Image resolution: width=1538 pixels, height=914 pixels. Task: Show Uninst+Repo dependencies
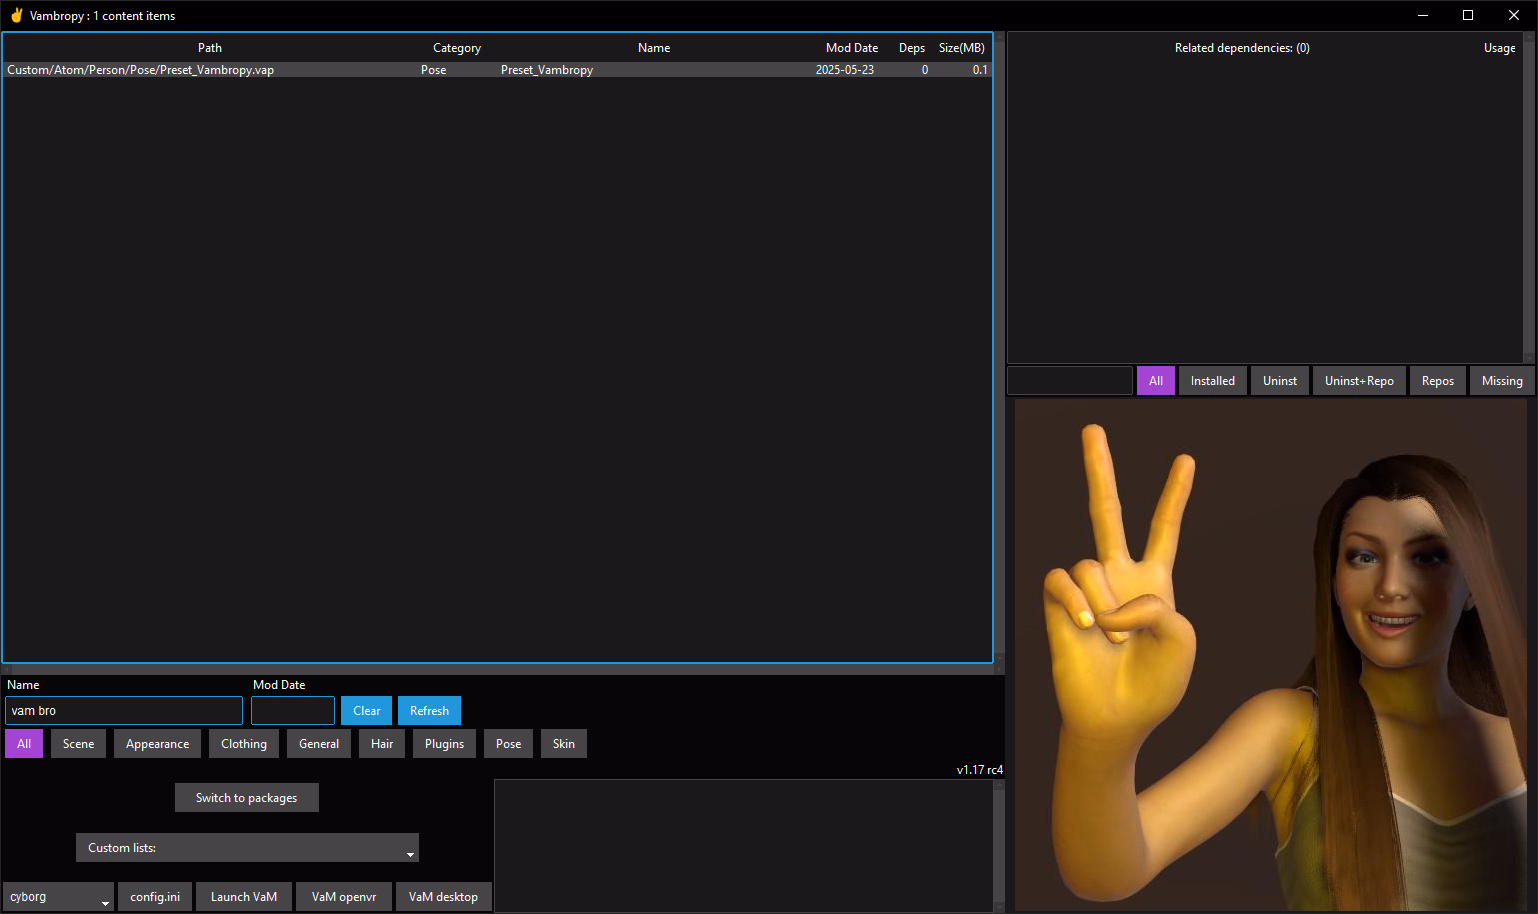(1360, 381)
